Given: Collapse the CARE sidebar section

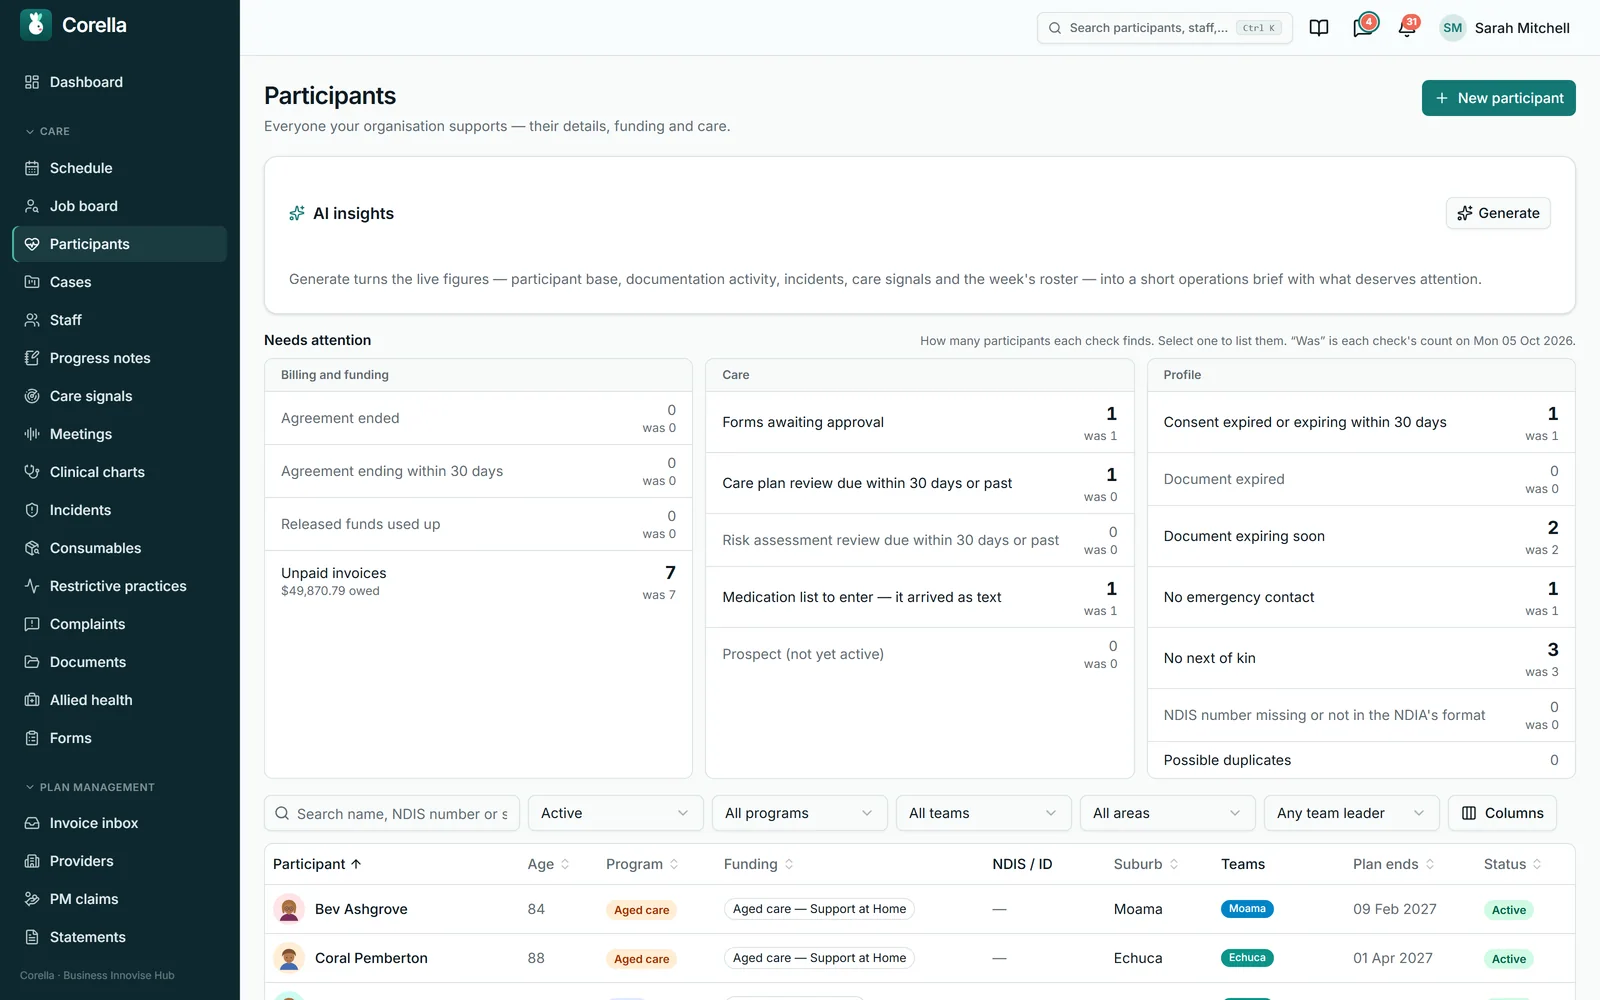Looking at the screenshot, I should pos(48,131).
